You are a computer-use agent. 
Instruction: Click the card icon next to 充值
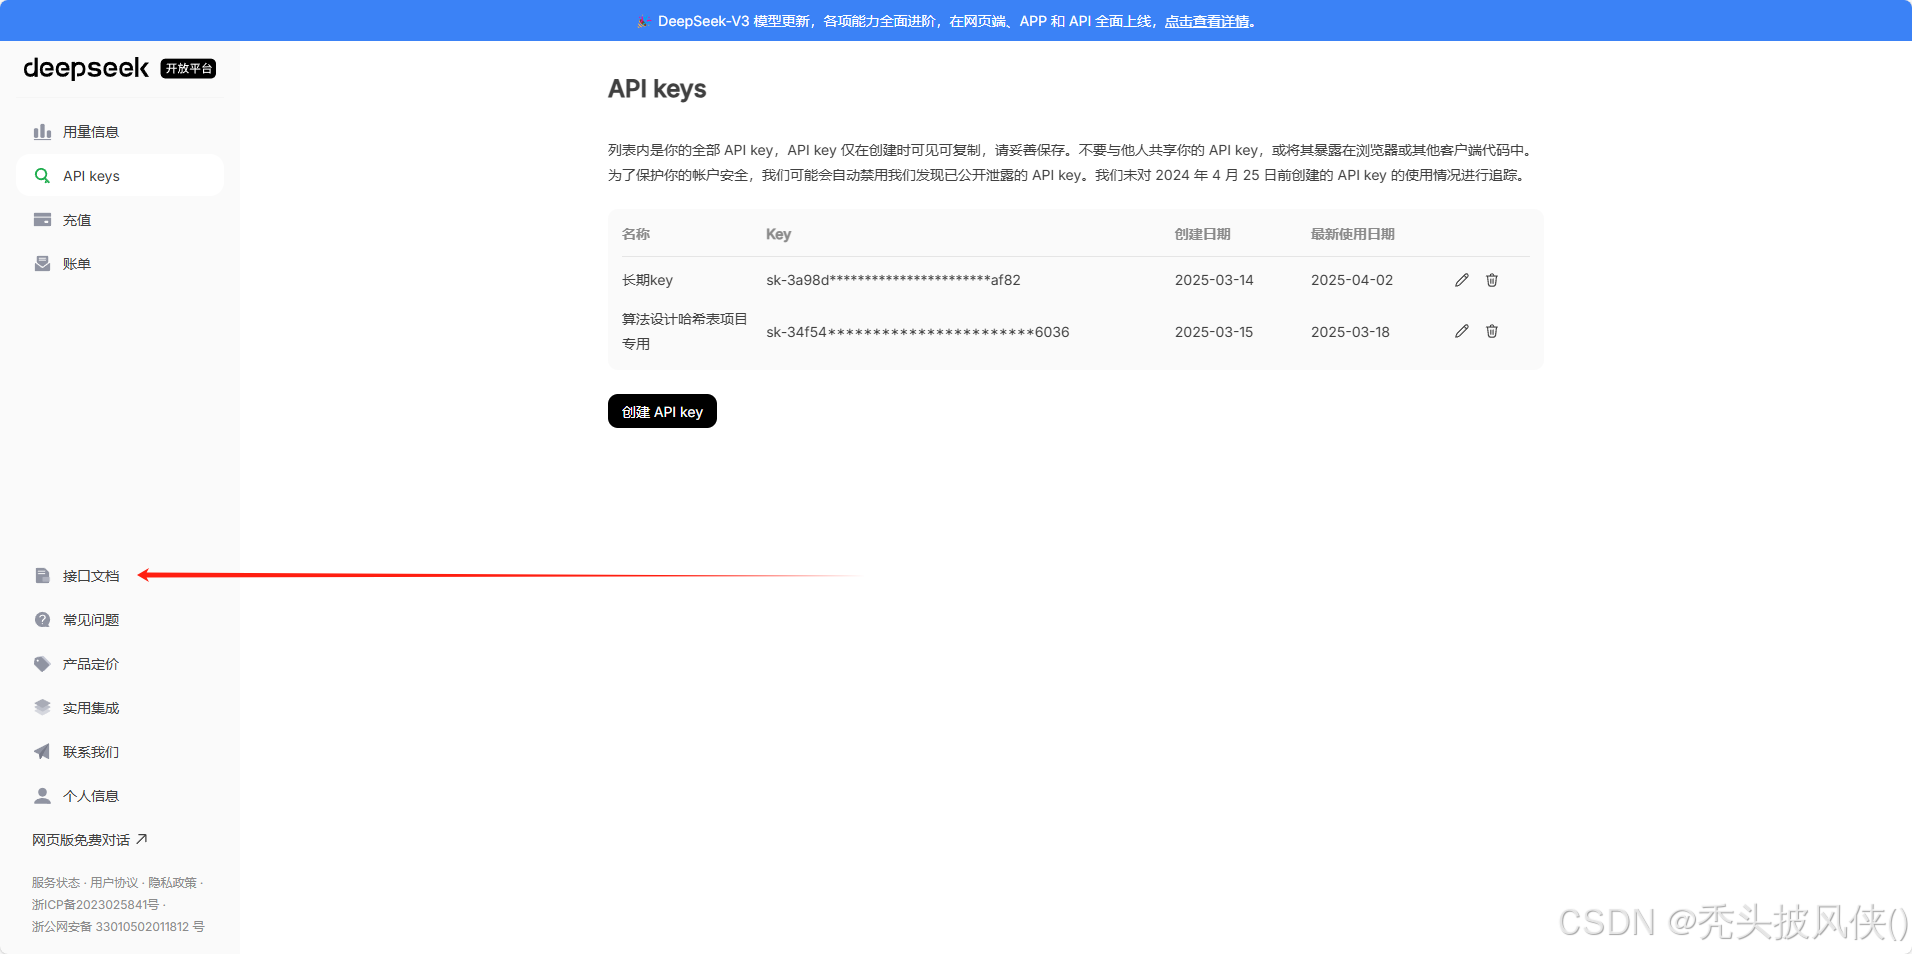(x=42, y=220)
